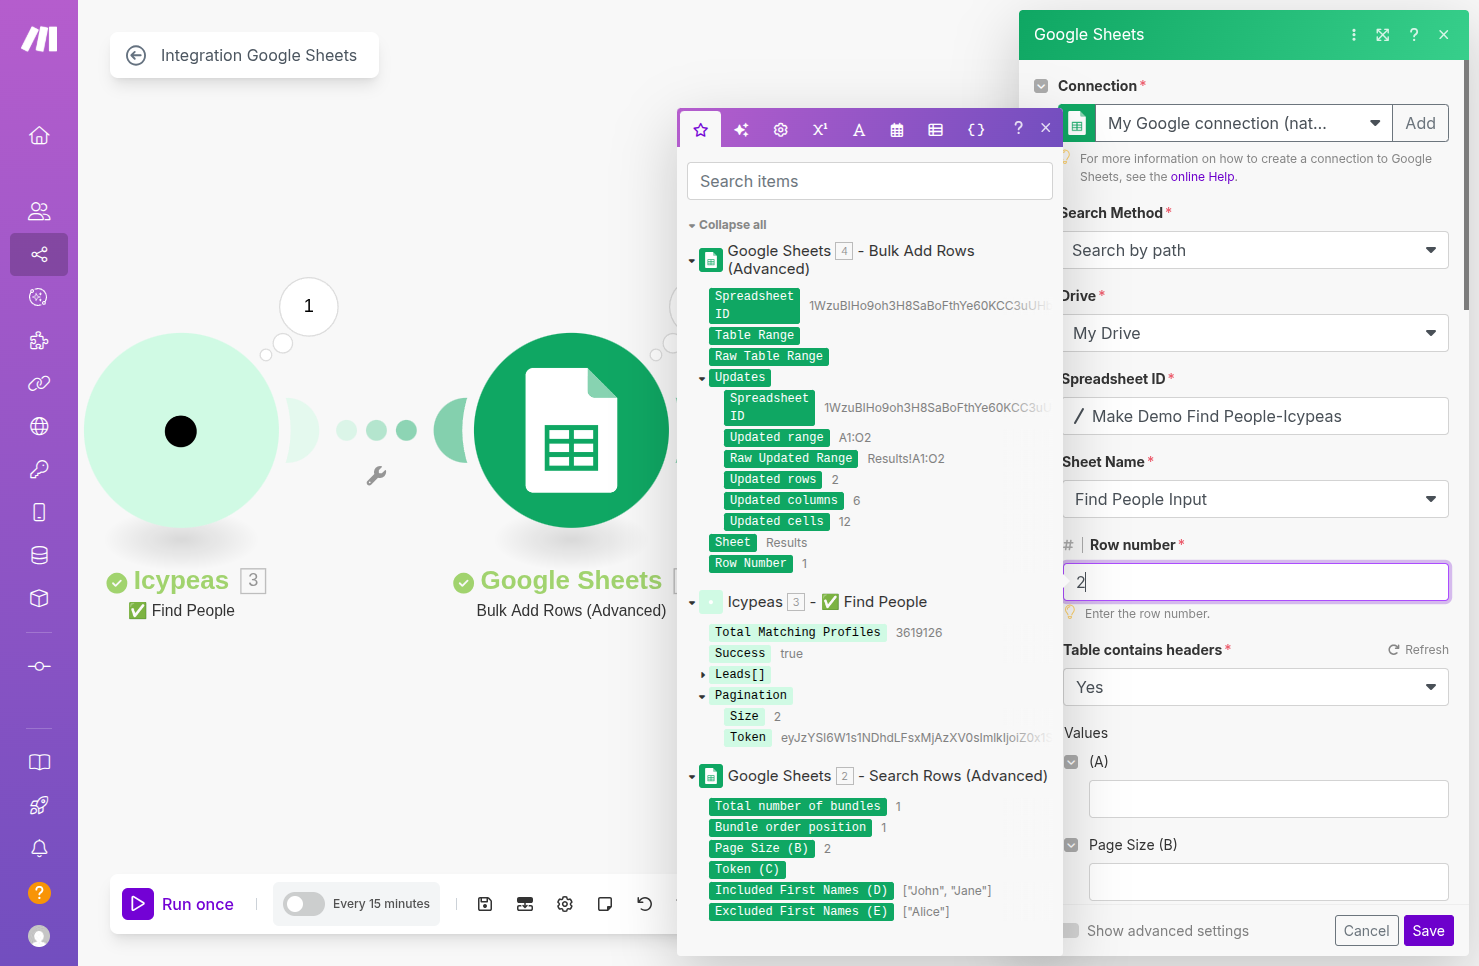Open the Scenario settings gear in bottom toolbar
The height and width of the screenshot is (966, 1479).
(565, 904)
